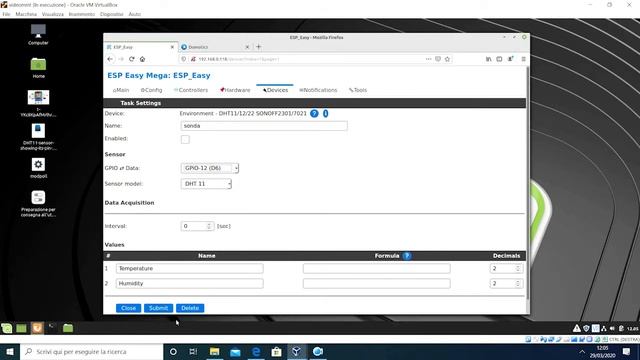Image resolution: width=640 pixels, height=360 pixels.
Task: Open the VirtualBox Macchina menu
Action: [x=26, y=14]
